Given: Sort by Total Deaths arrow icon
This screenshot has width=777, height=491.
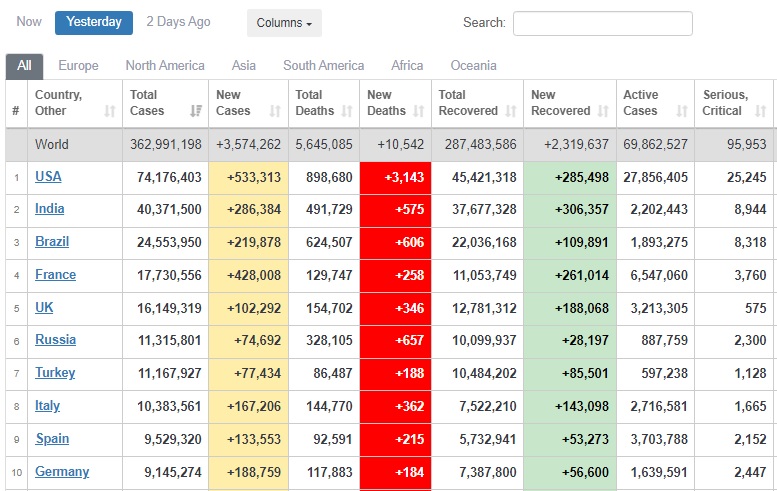Looking at the screenshot, I should 347,111.
